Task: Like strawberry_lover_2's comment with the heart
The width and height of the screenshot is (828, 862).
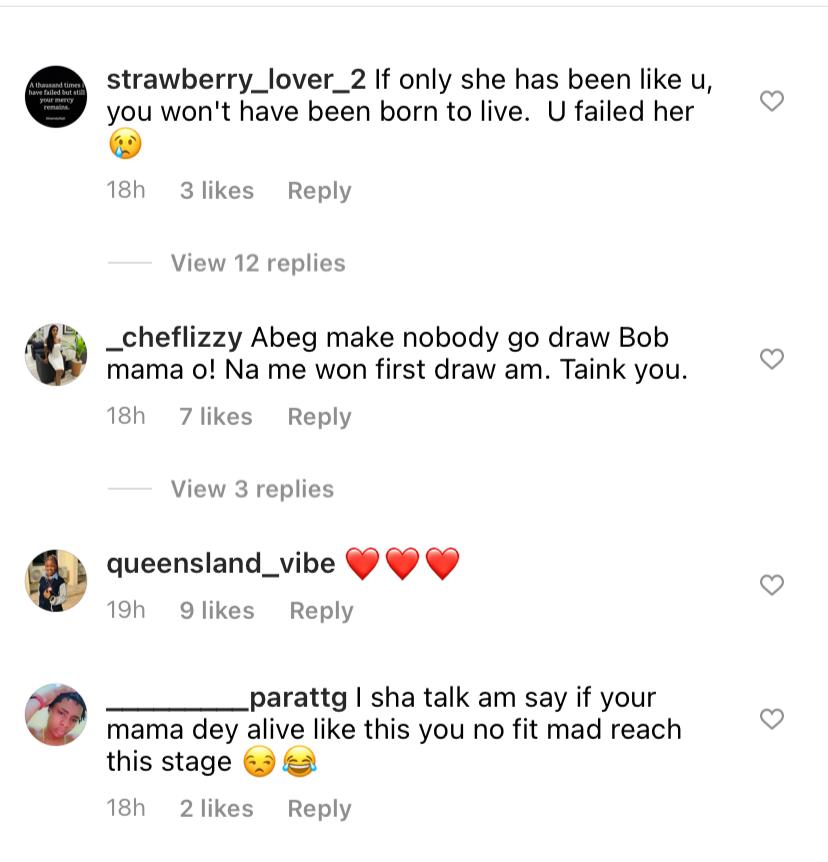Action: tap(772, 101)
